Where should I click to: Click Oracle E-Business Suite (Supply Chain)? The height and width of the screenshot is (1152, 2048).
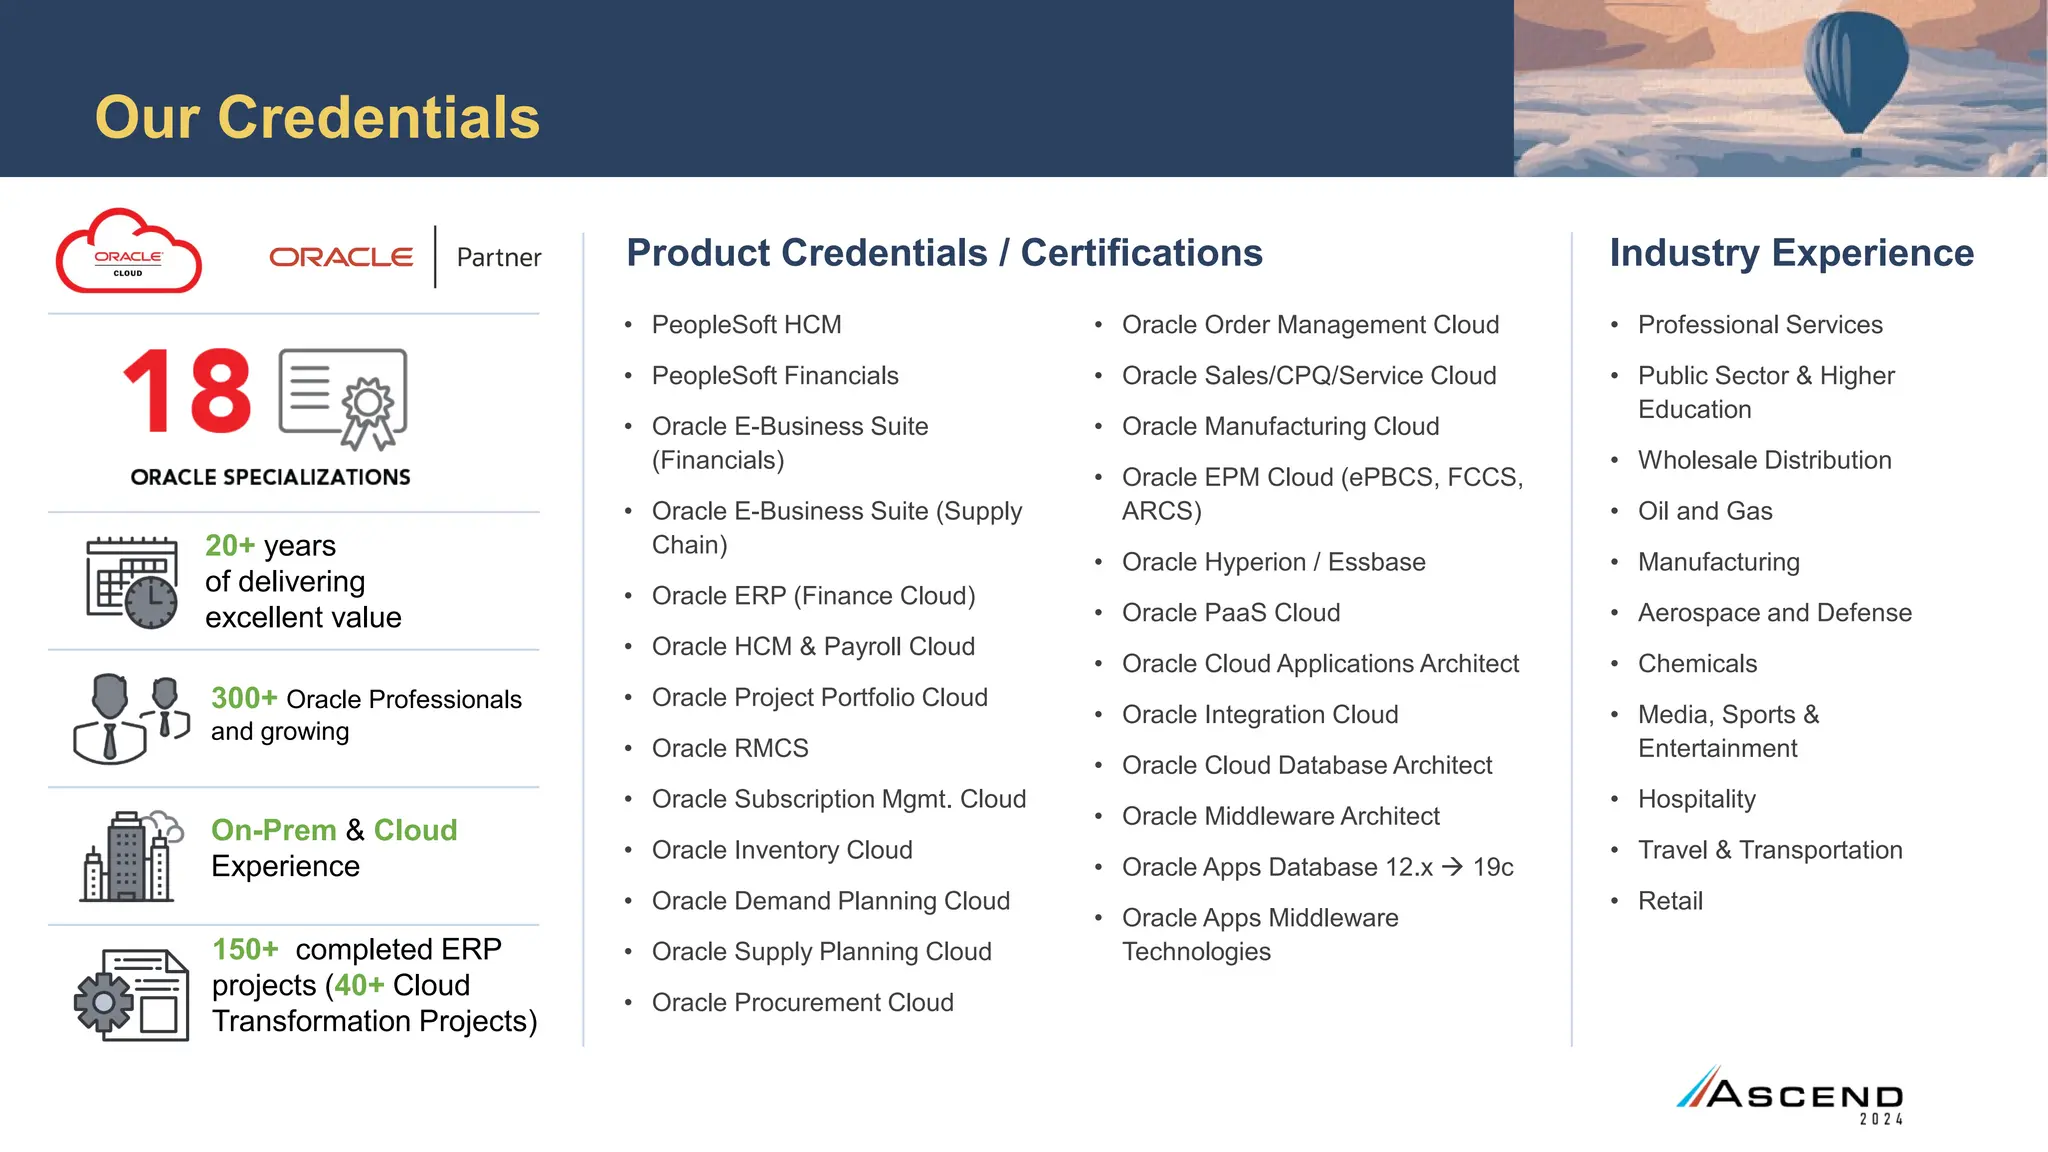click(x=837, y=528)
